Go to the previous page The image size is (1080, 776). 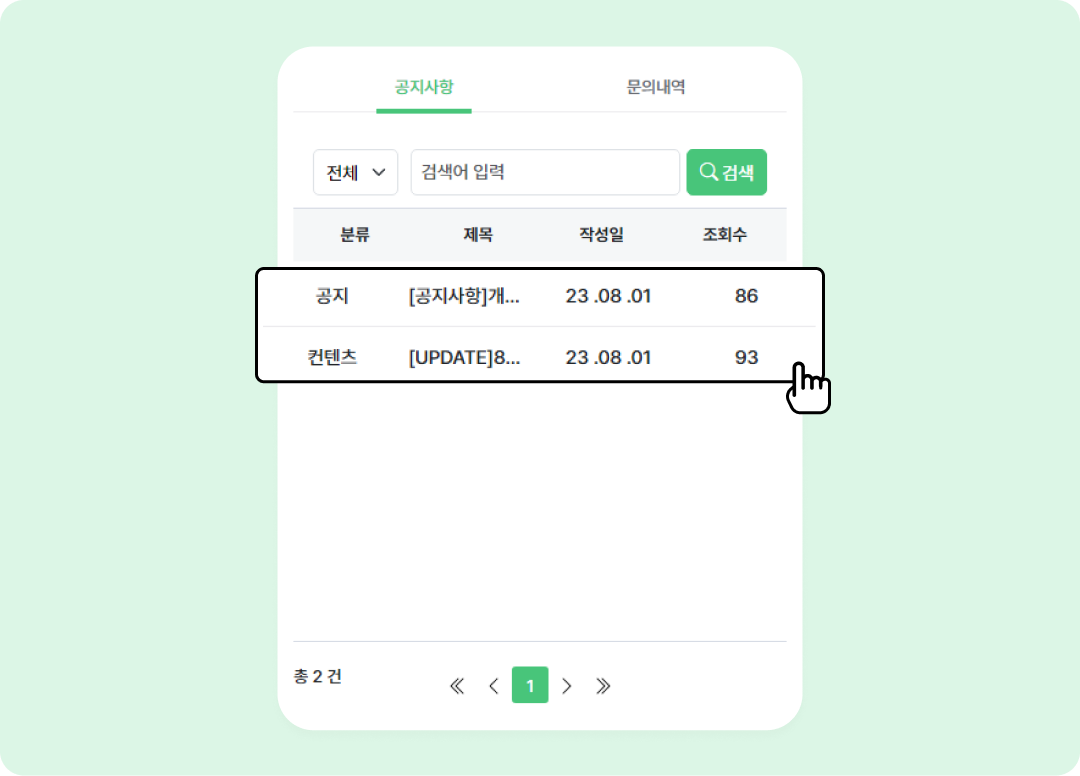493,686
